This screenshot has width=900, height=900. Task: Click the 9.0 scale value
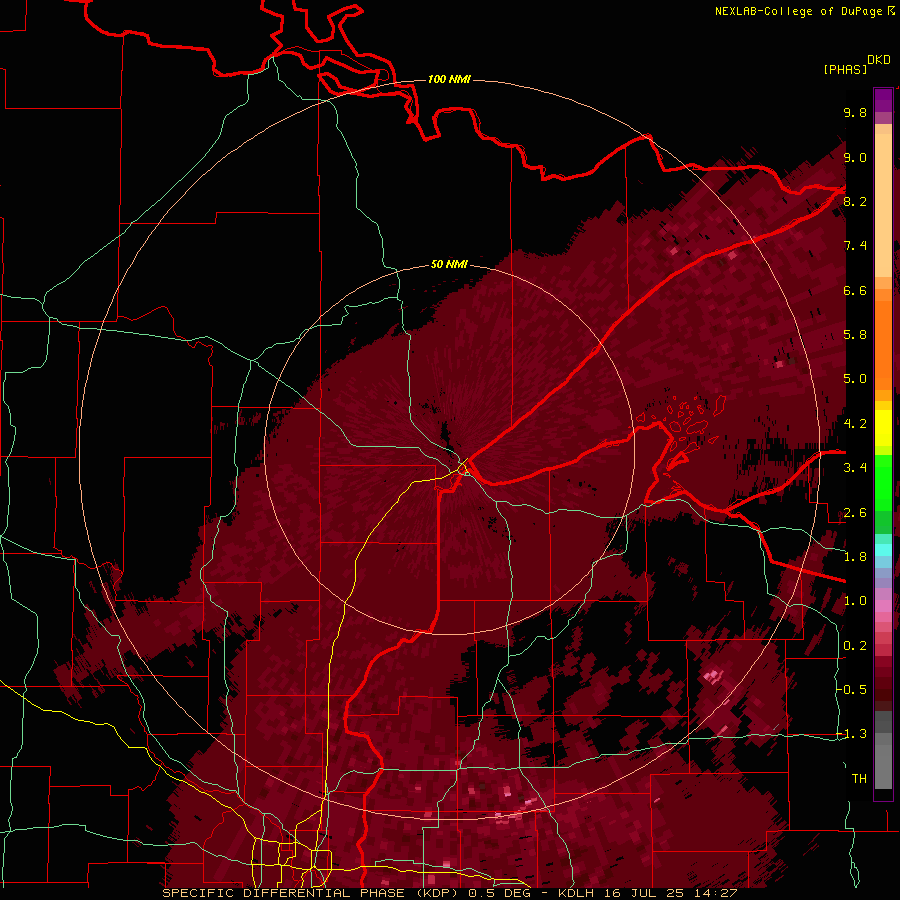[855, 157]
